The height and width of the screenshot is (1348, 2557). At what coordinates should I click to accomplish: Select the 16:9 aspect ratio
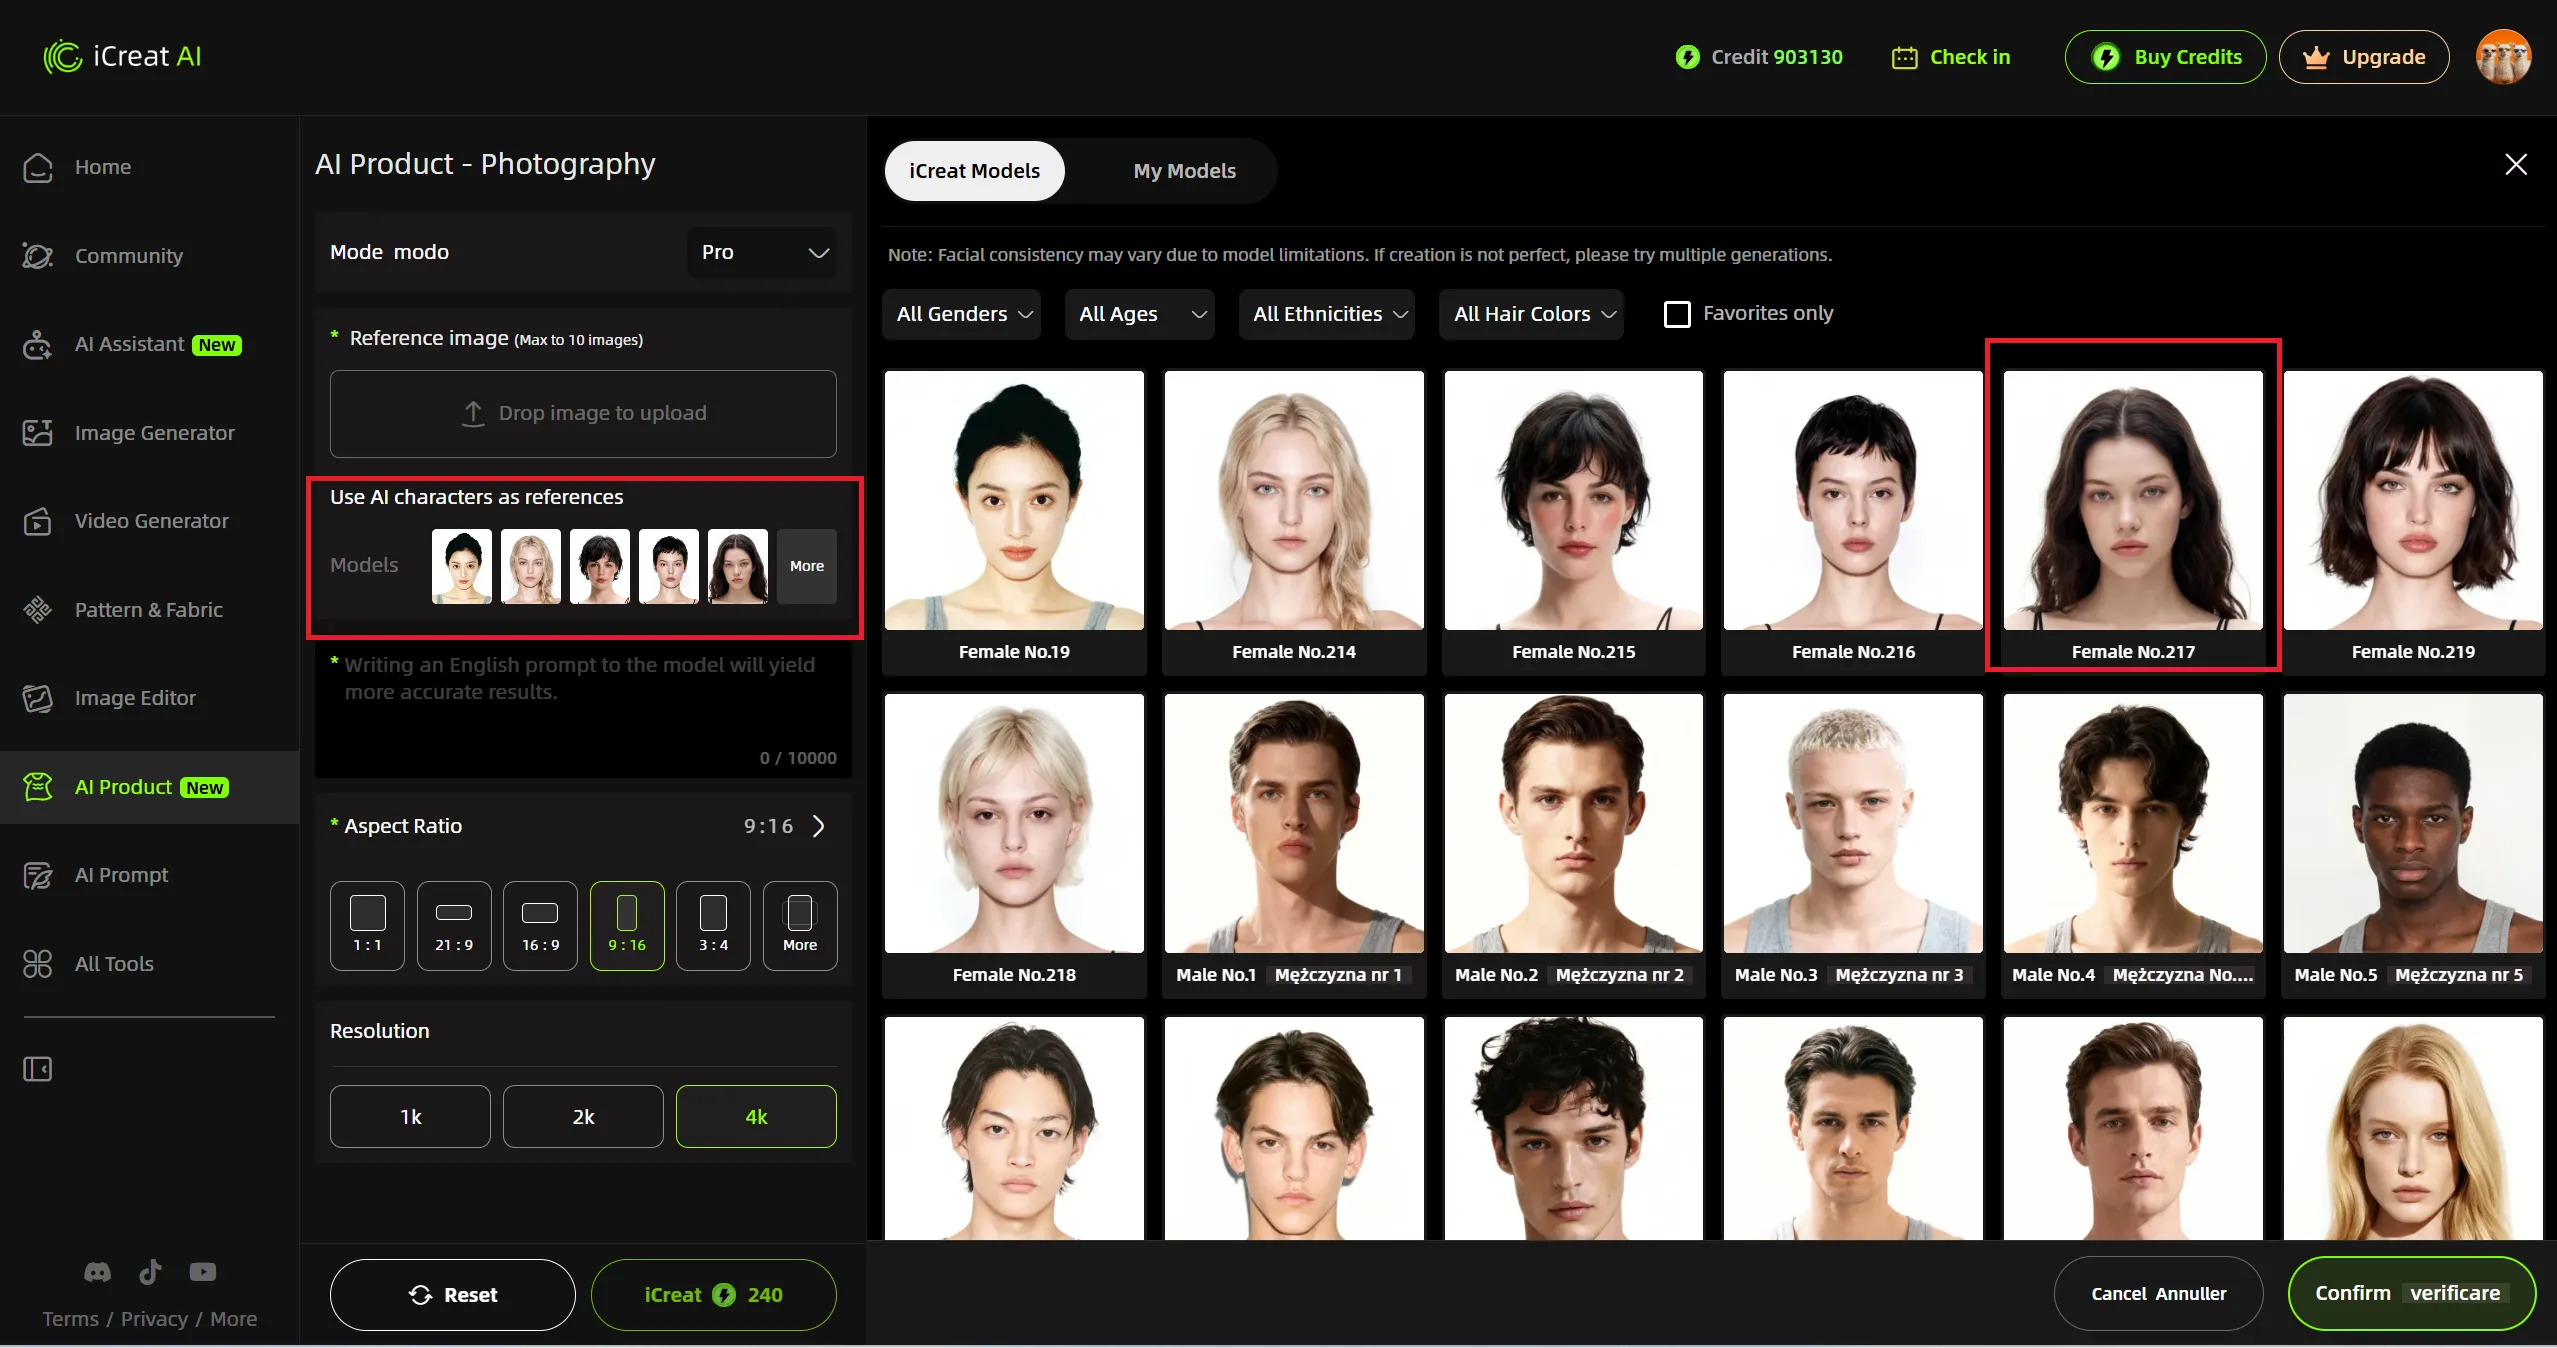(540, 926)
